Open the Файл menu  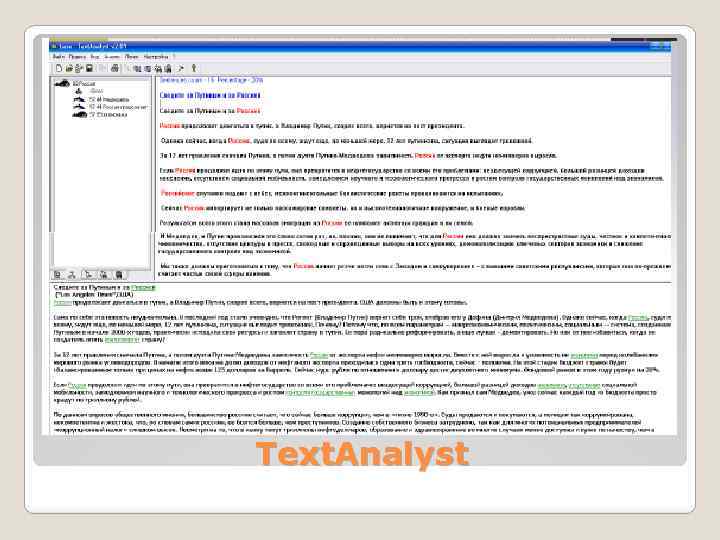(x=59, y=57)
